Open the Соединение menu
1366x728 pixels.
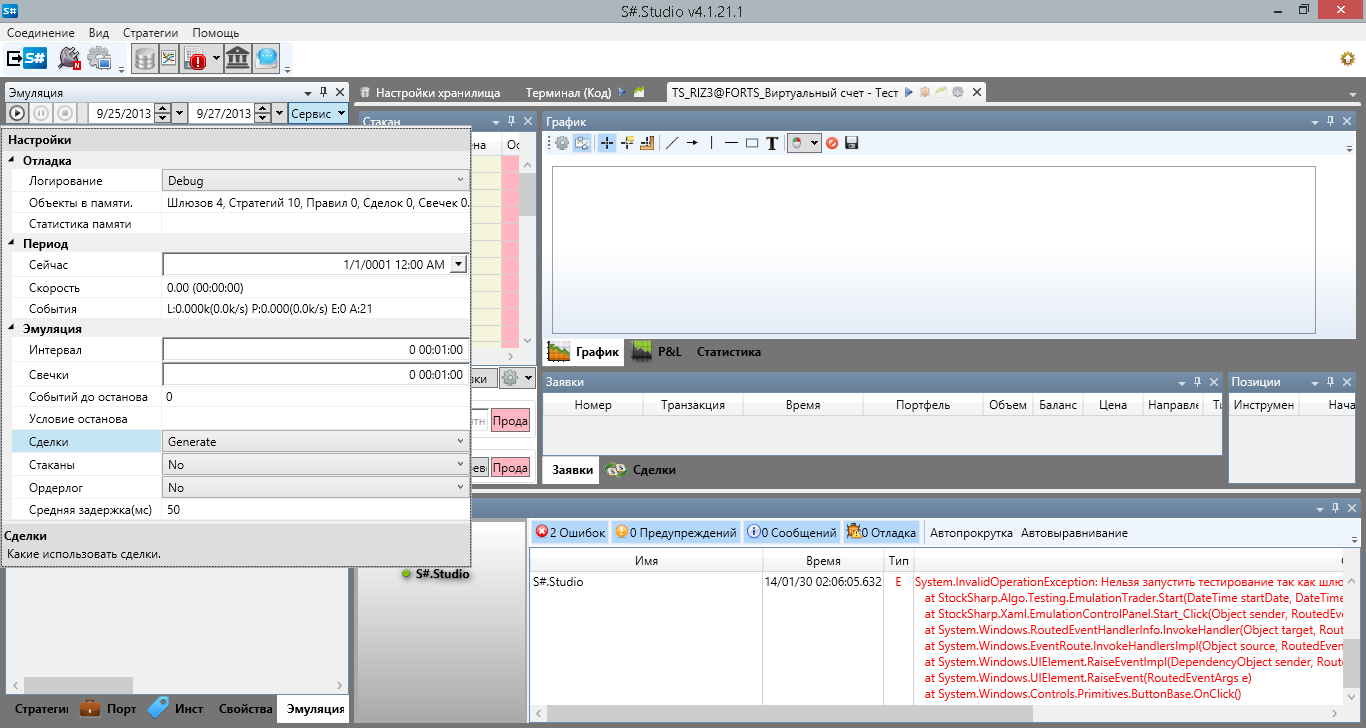click(x=41, y=33)
